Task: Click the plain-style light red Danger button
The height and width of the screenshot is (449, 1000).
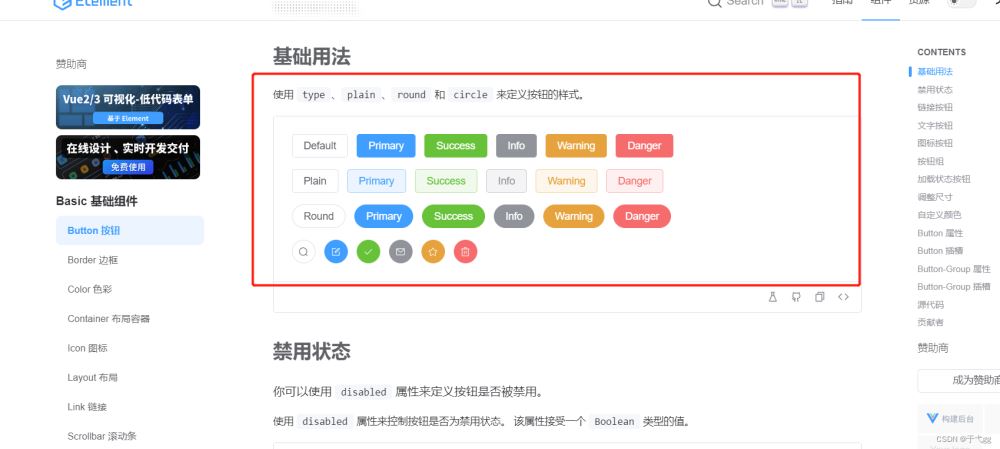Action: [635, 180]
